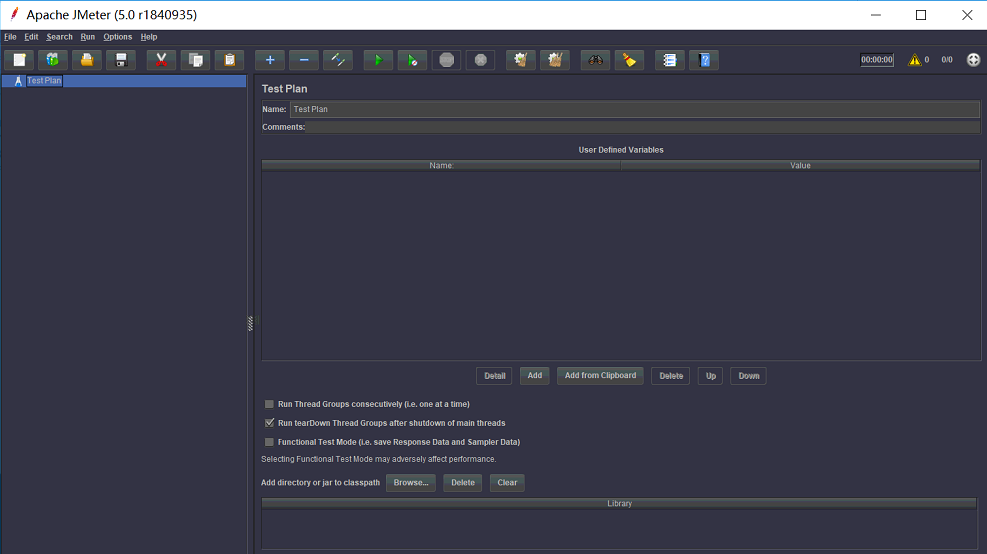Click Browse... for classpath

pyautogui.click(x=411, y=483)
